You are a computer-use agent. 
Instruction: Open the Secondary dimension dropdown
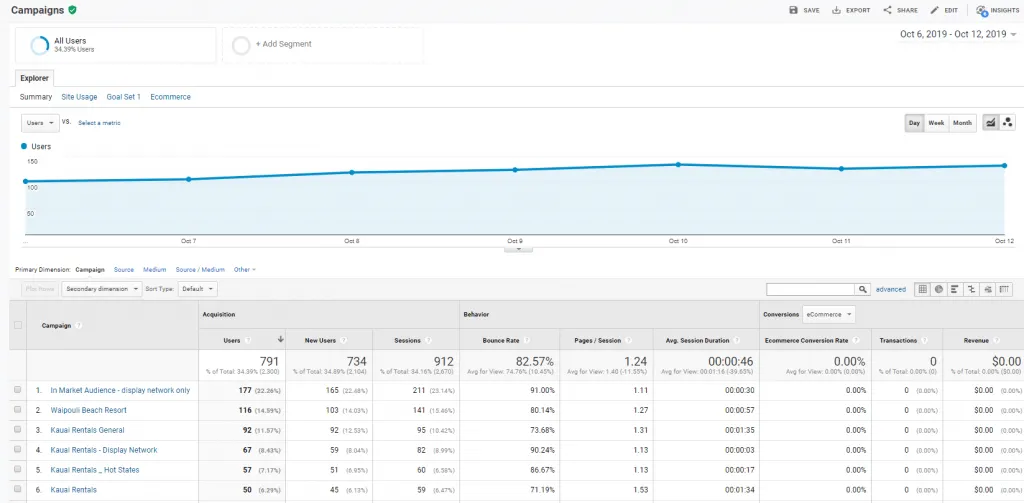(x=100, y=289)
